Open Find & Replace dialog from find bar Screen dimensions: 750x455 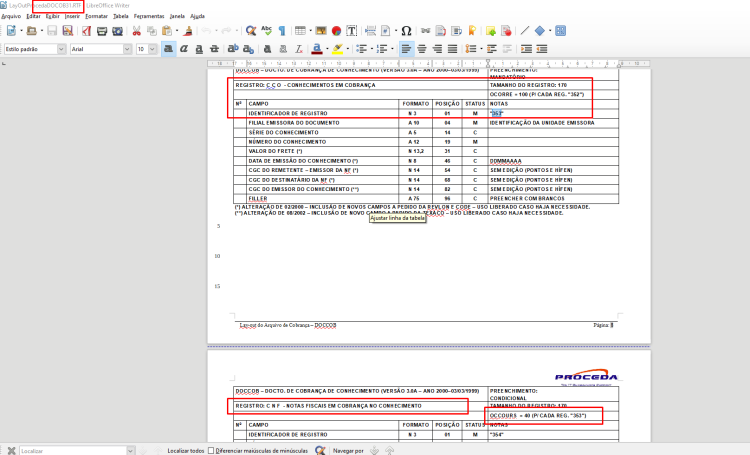tap(320, 451)
